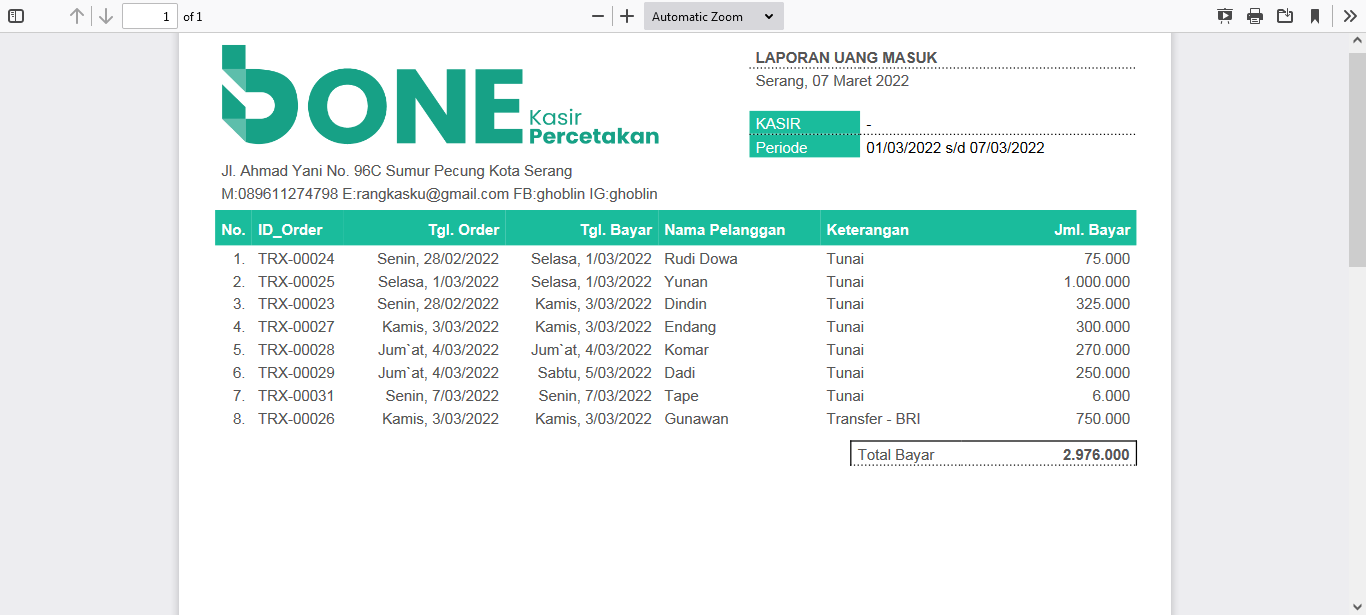
Task: Click the amount 270.000
Action: coord(1103,350)
